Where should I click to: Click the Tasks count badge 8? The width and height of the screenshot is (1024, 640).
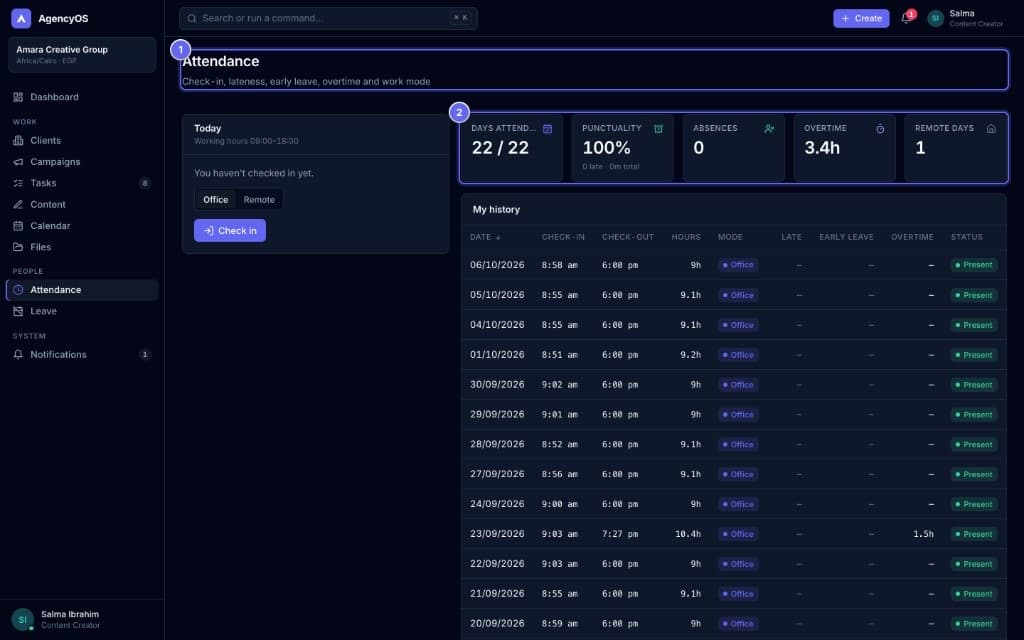click(144, 184)
